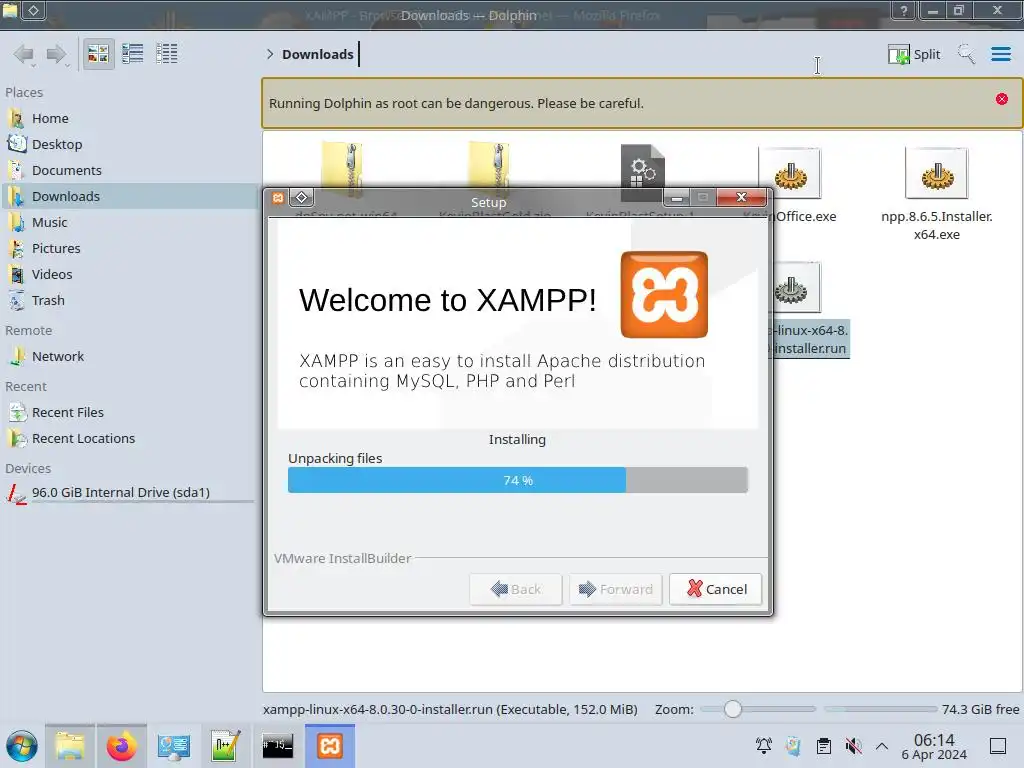Open Videos in Places panel
Image resolution: width=1024 pixels, height=768 pixels.
129,275
